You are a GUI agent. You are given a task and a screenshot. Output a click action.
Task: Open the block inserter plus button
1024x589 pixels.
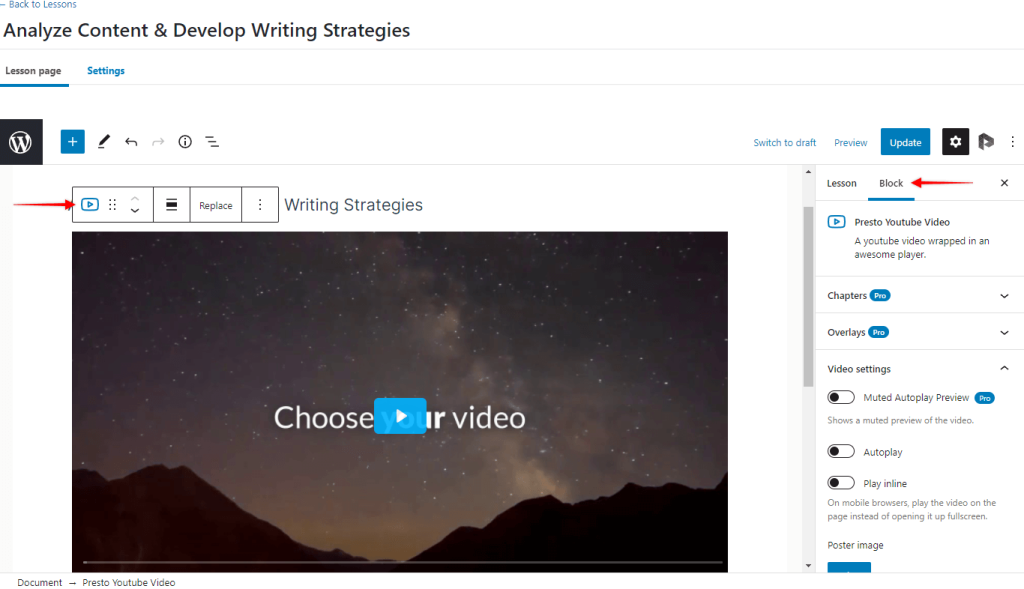(x=72, y=142)
